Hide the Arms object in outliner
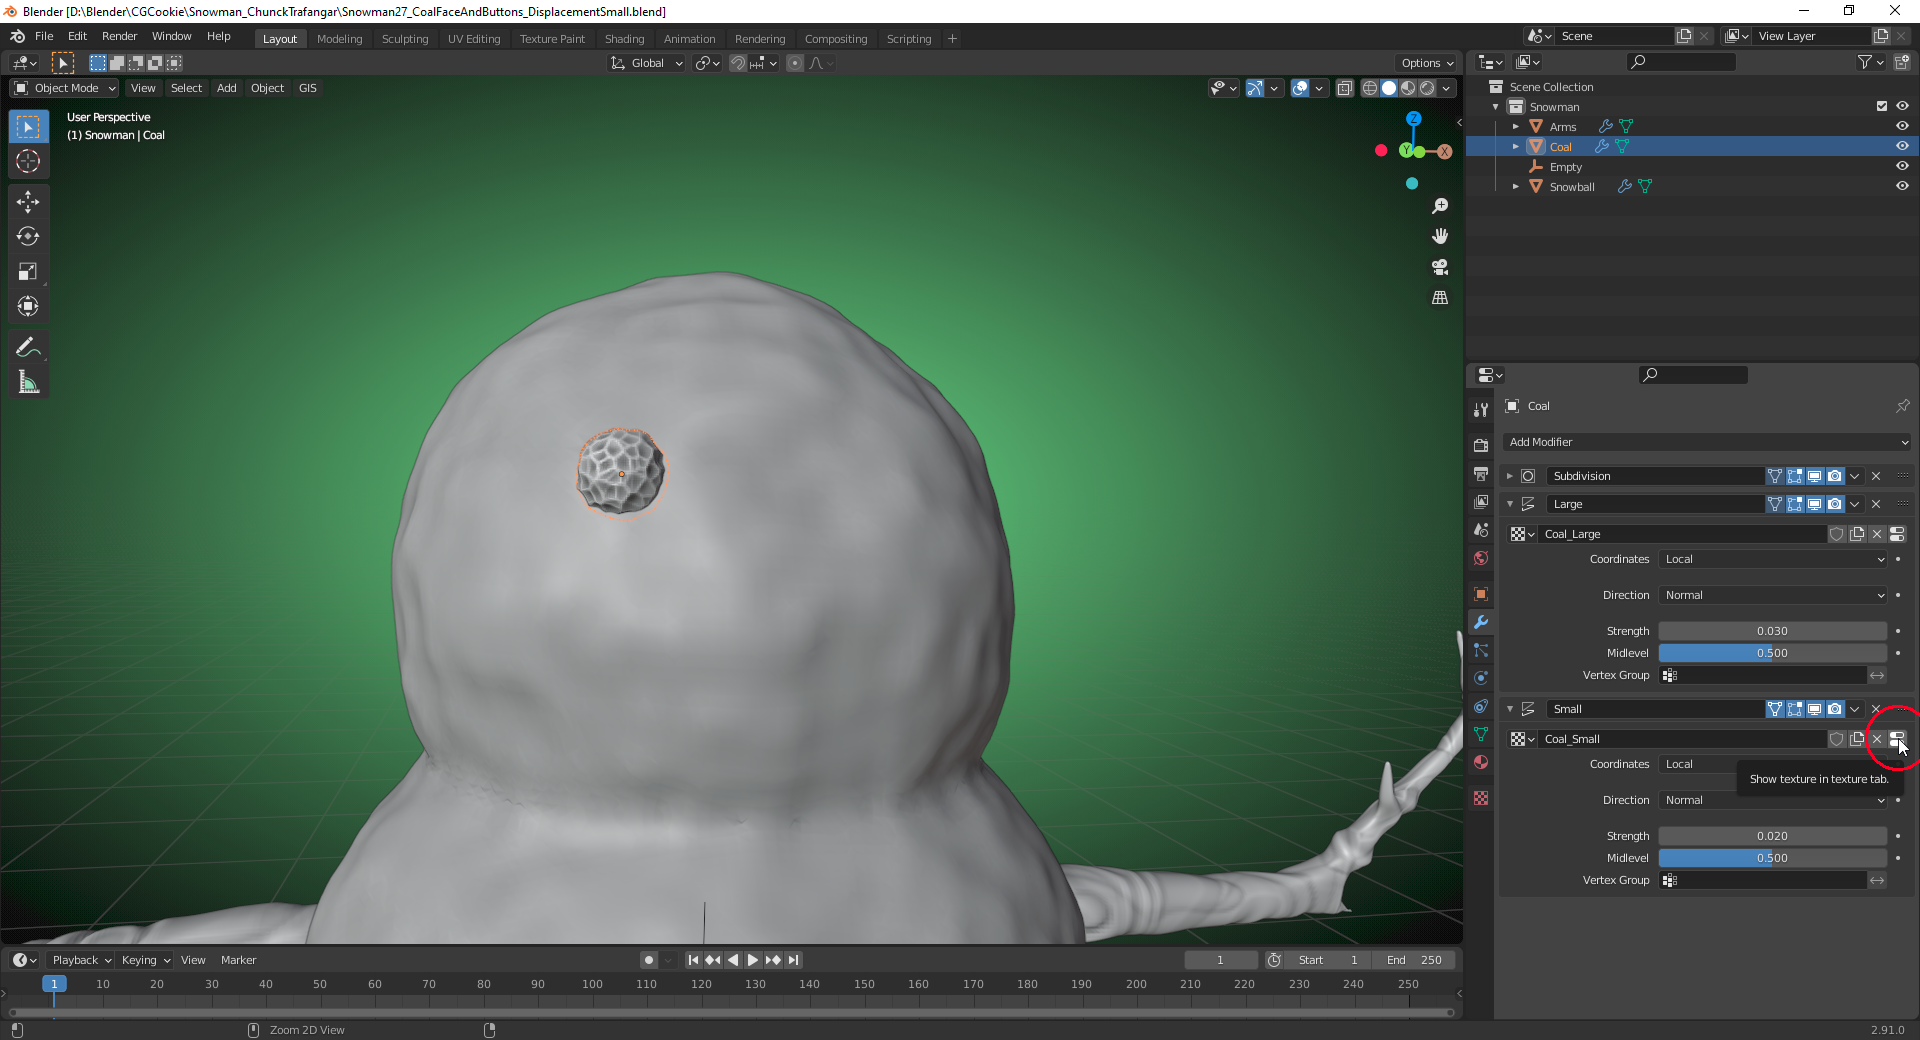This screenshot has width=1920, height=1040. click(1902, 126)
